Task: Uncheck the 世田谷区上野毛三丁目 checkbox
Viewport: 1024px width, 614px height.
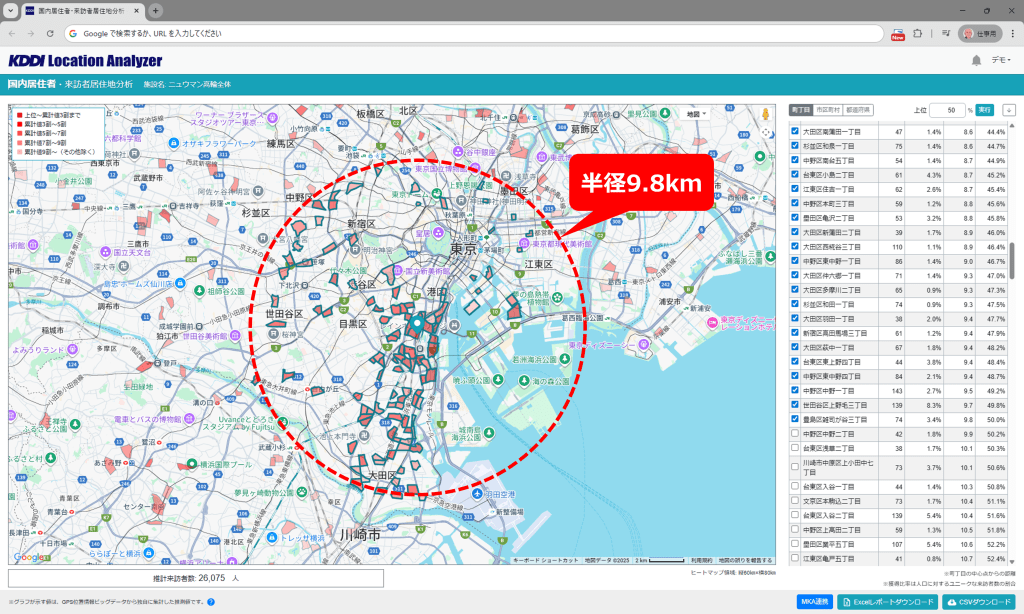Action: [x=795, y=404]
